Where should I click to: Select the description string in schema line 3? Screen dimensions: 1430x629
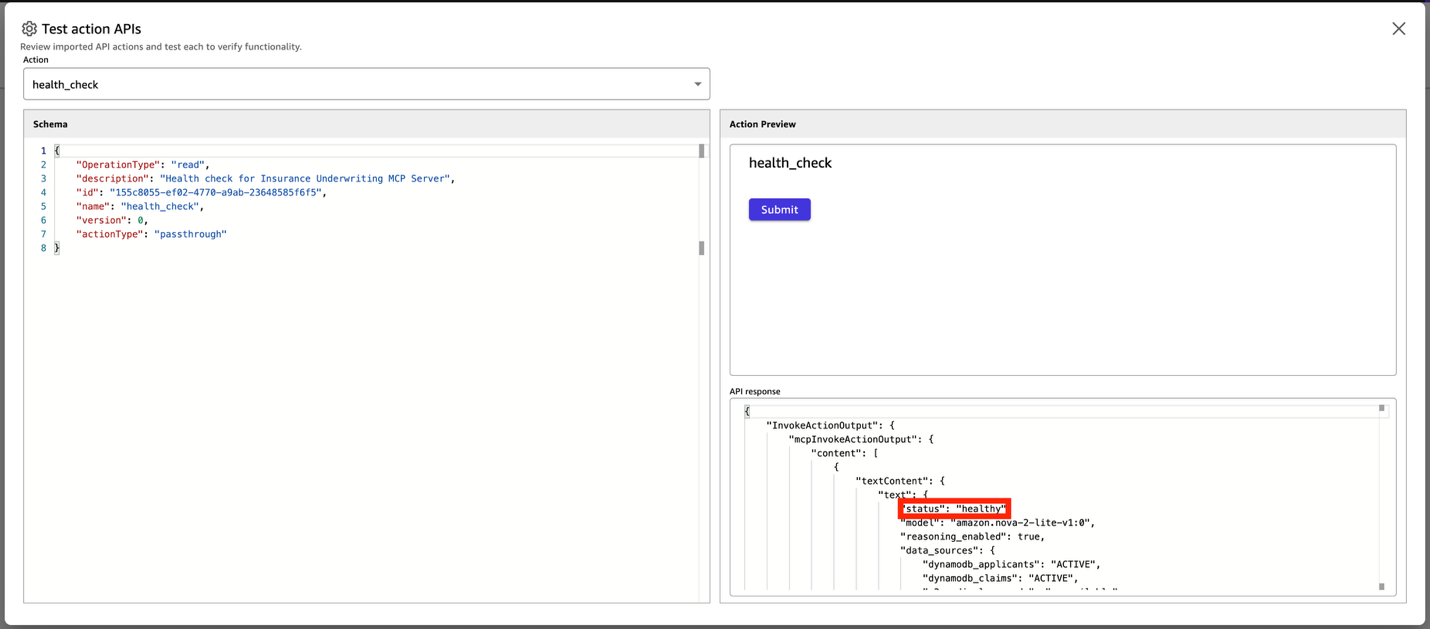306,179
